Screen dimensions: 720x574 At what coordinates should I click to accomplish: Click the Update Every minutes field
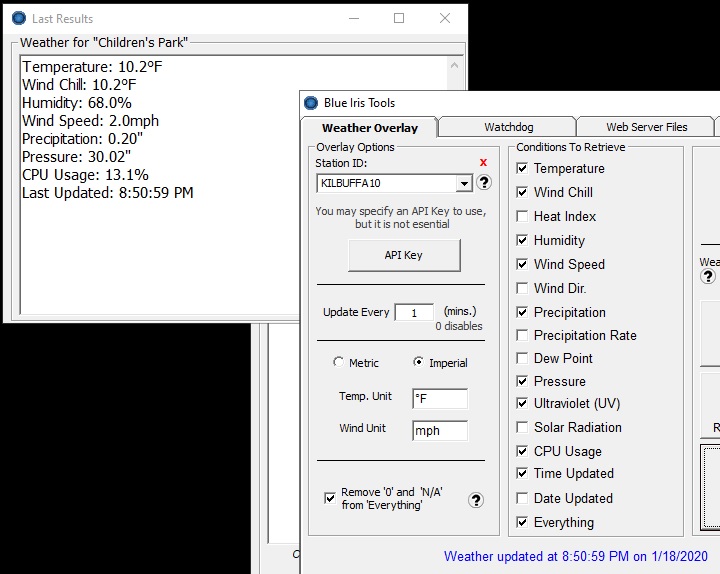[x=414, y=313]
